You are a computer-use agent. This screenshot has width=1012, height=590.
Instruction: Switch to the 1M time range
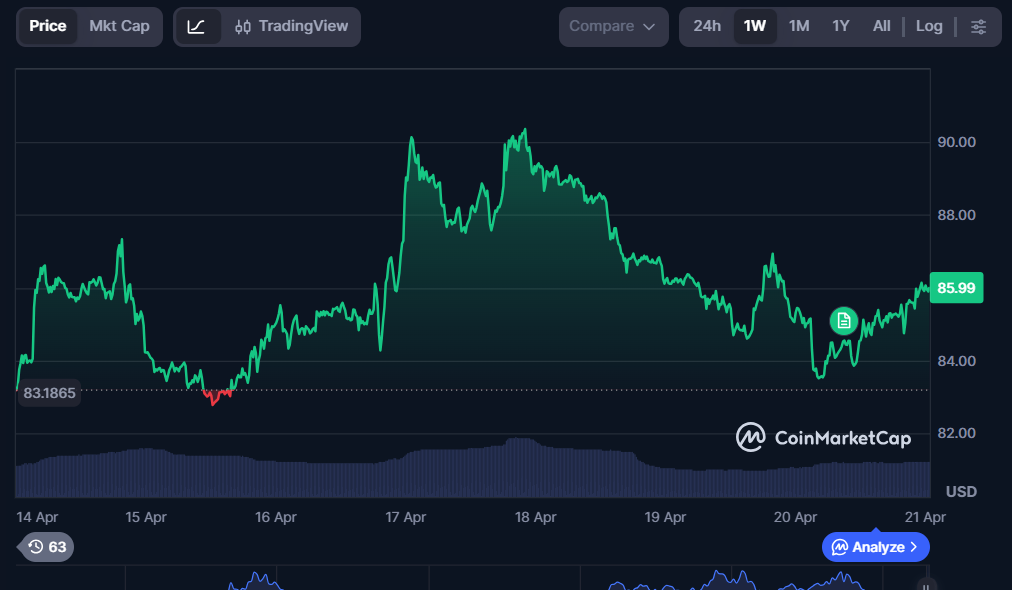point(799,26)
